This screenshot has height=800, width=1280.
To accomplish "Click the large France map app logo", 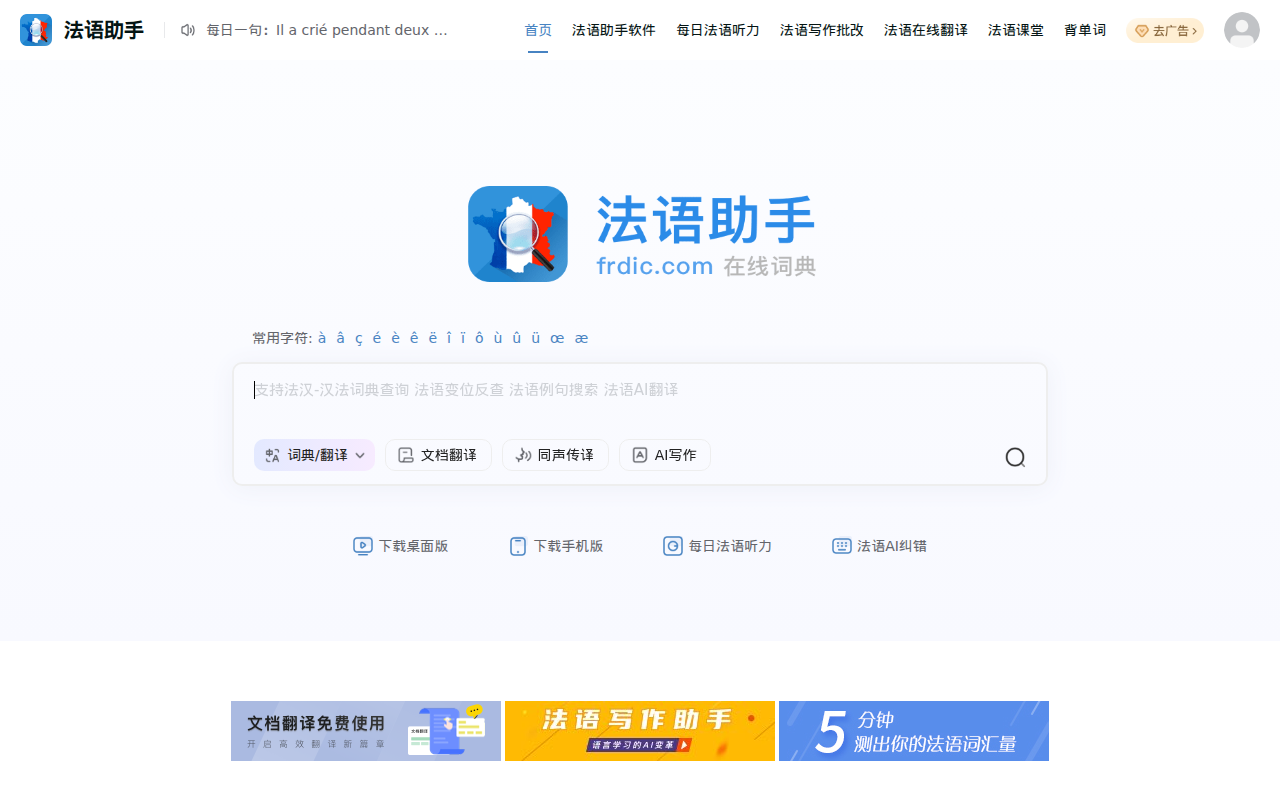I will 518,234.
